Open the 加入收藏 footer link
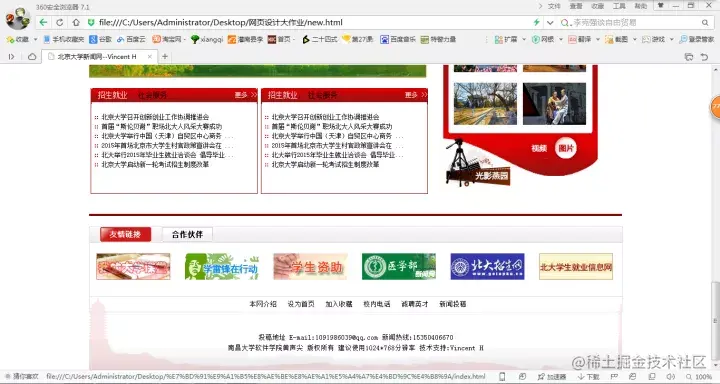Screen dimensions: 720x384 coord(339,304)
